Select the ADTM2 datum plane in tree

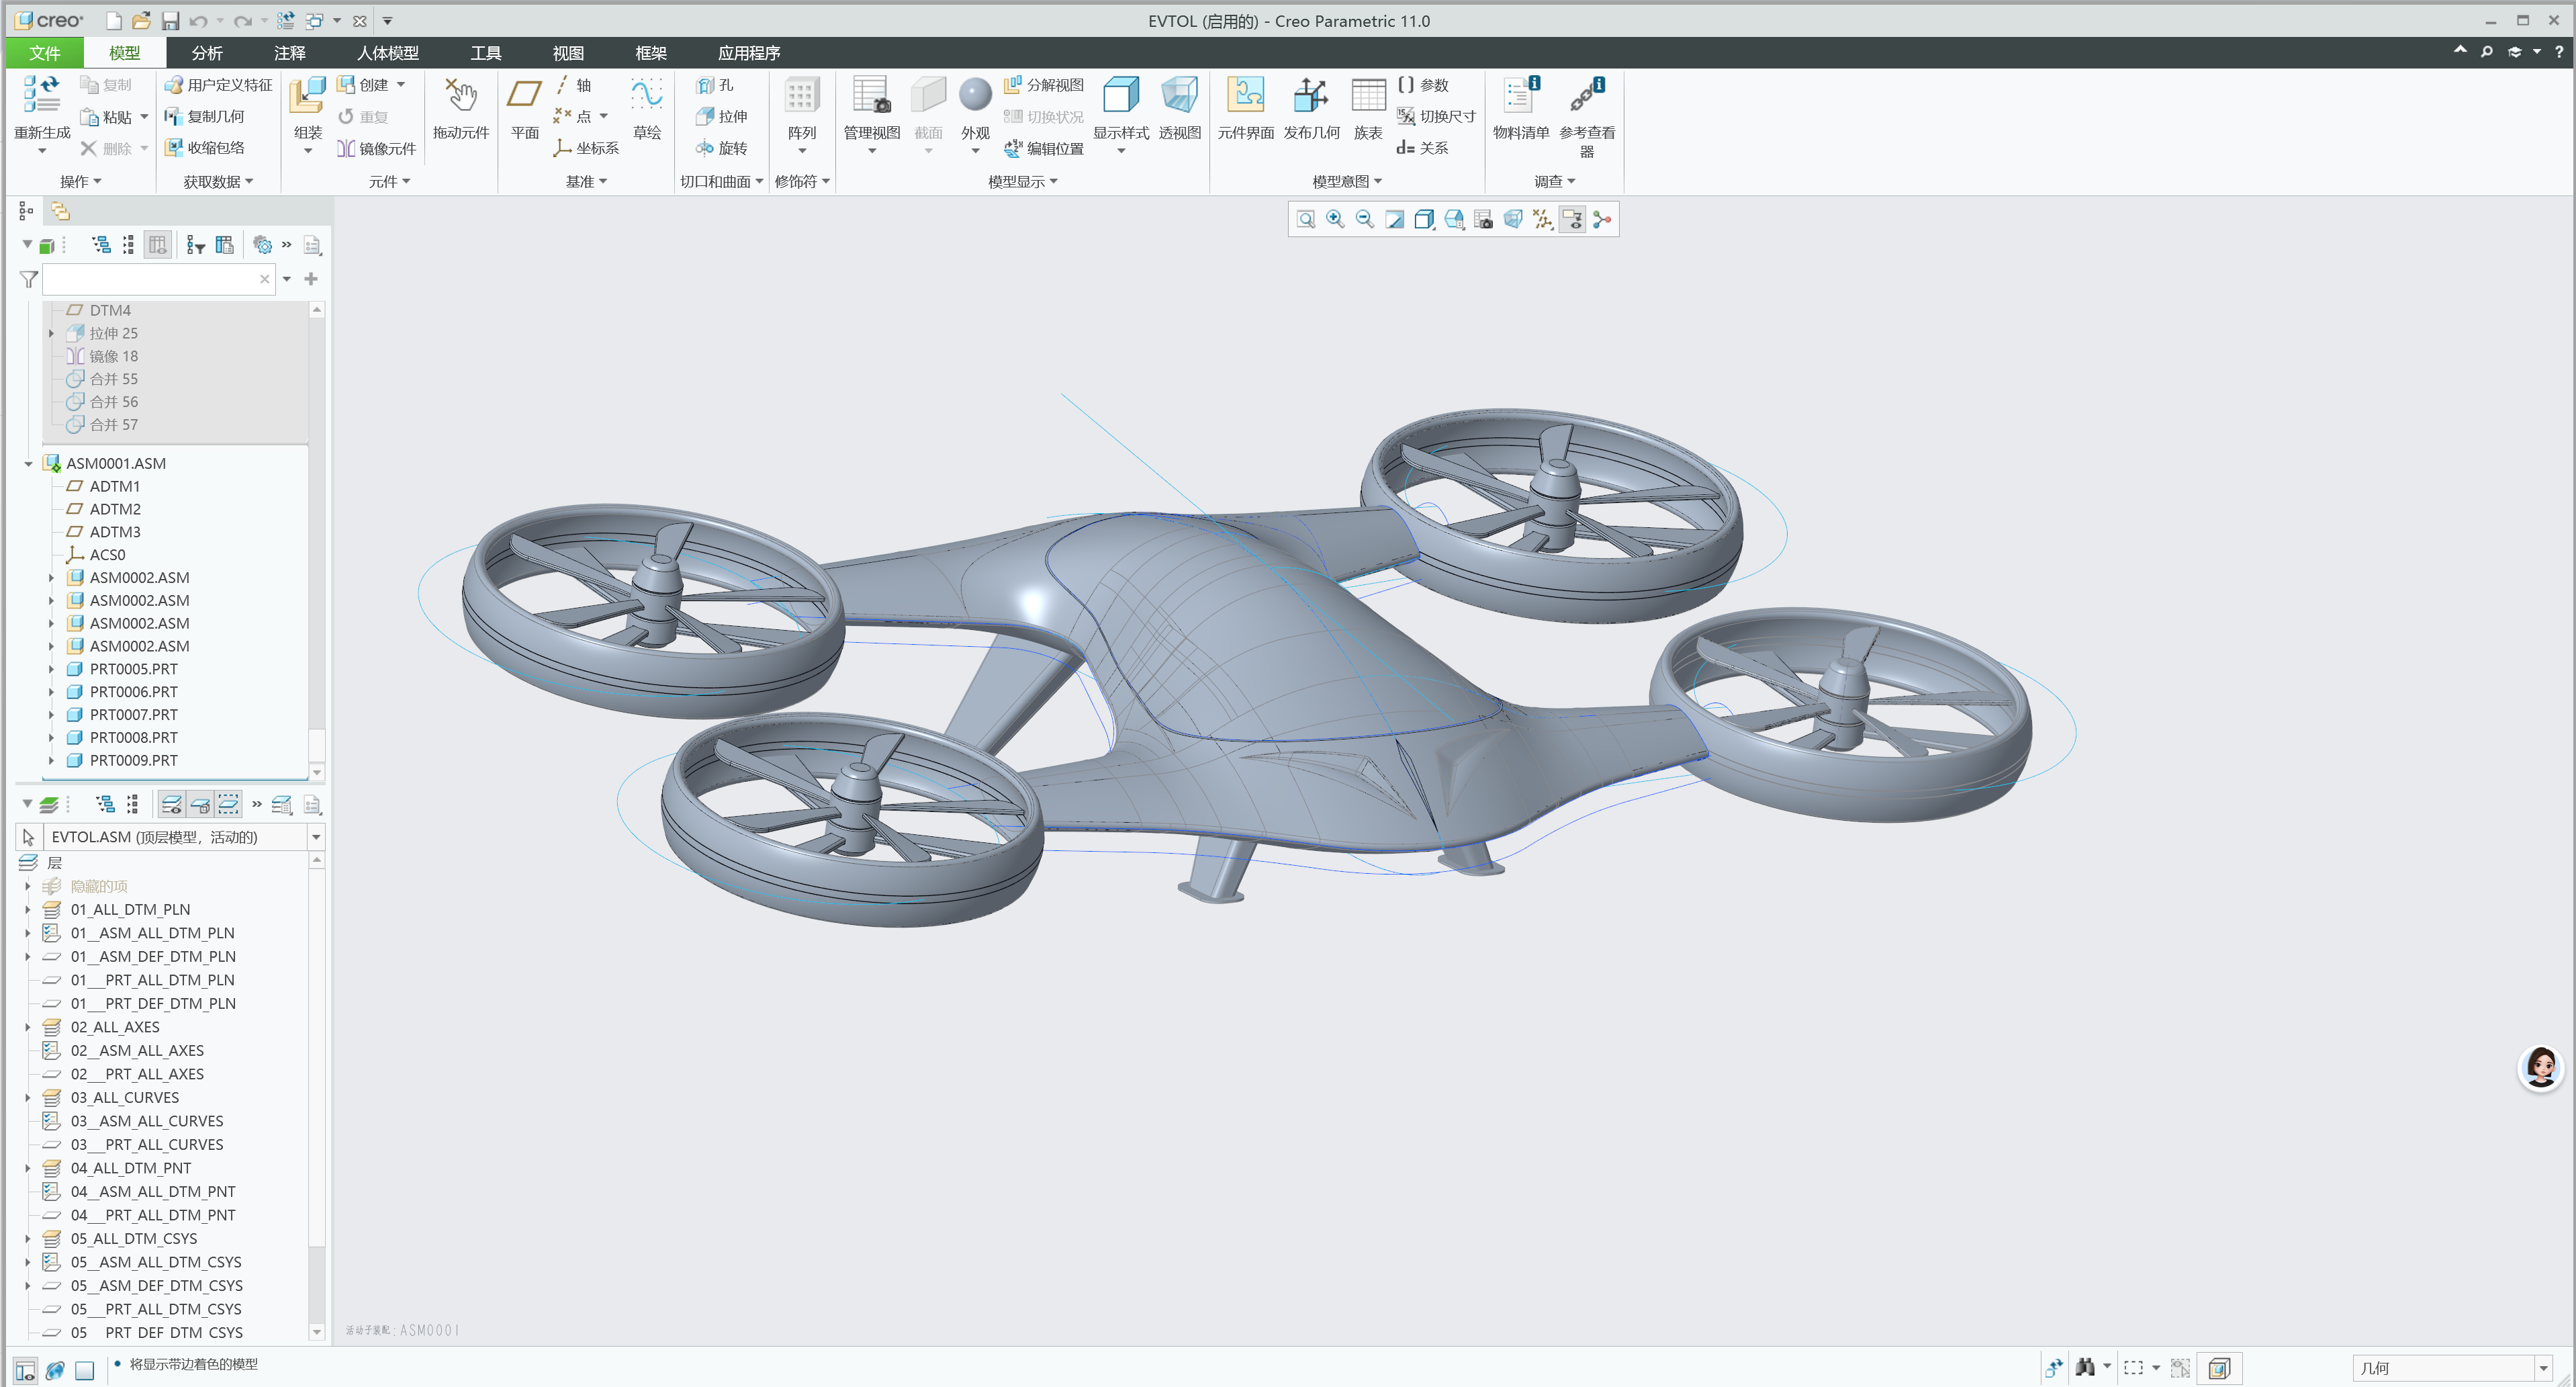[x=114, y=509]
